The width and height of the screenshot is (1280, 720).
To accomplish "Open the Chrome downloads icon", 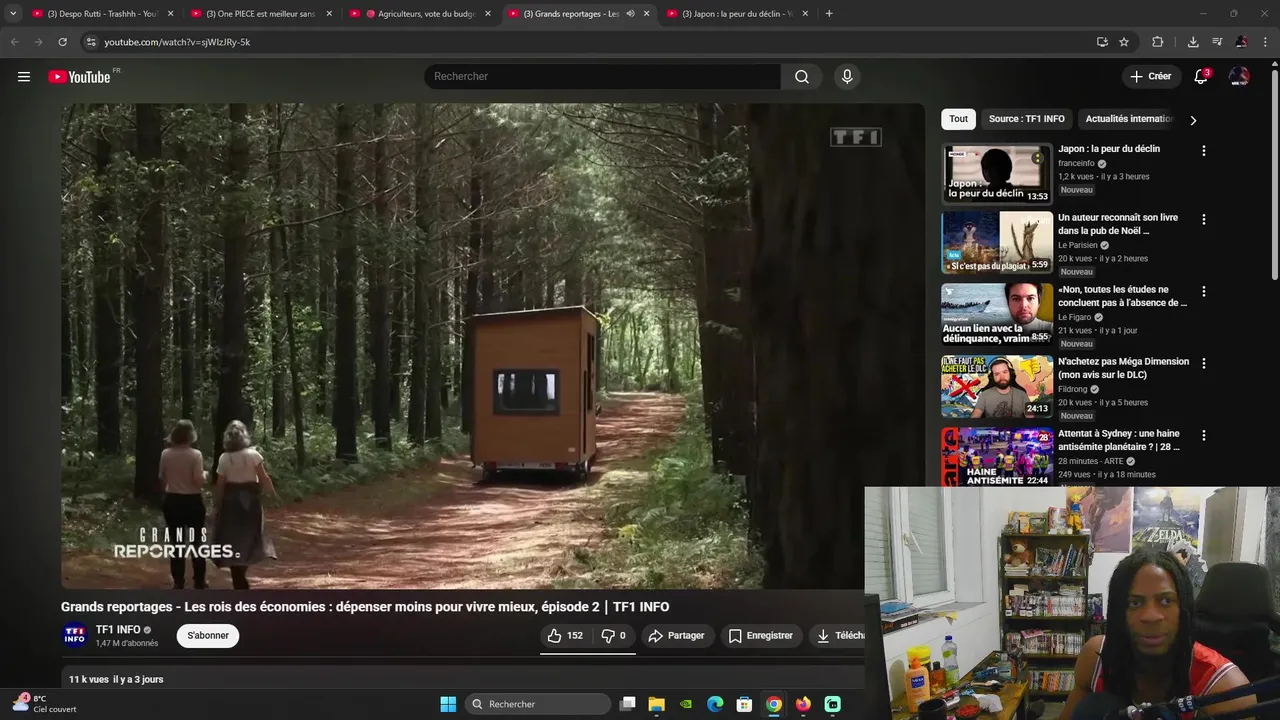I will pos(1193,42).
